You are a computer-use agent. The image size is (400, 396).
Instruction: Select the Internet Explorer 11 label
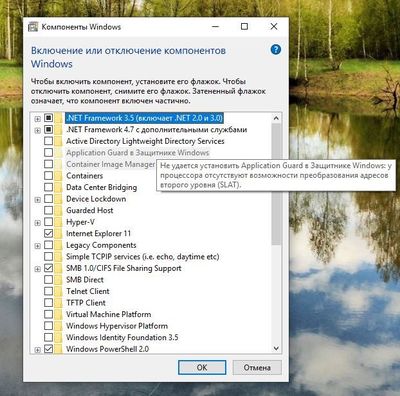coord(98,234)
